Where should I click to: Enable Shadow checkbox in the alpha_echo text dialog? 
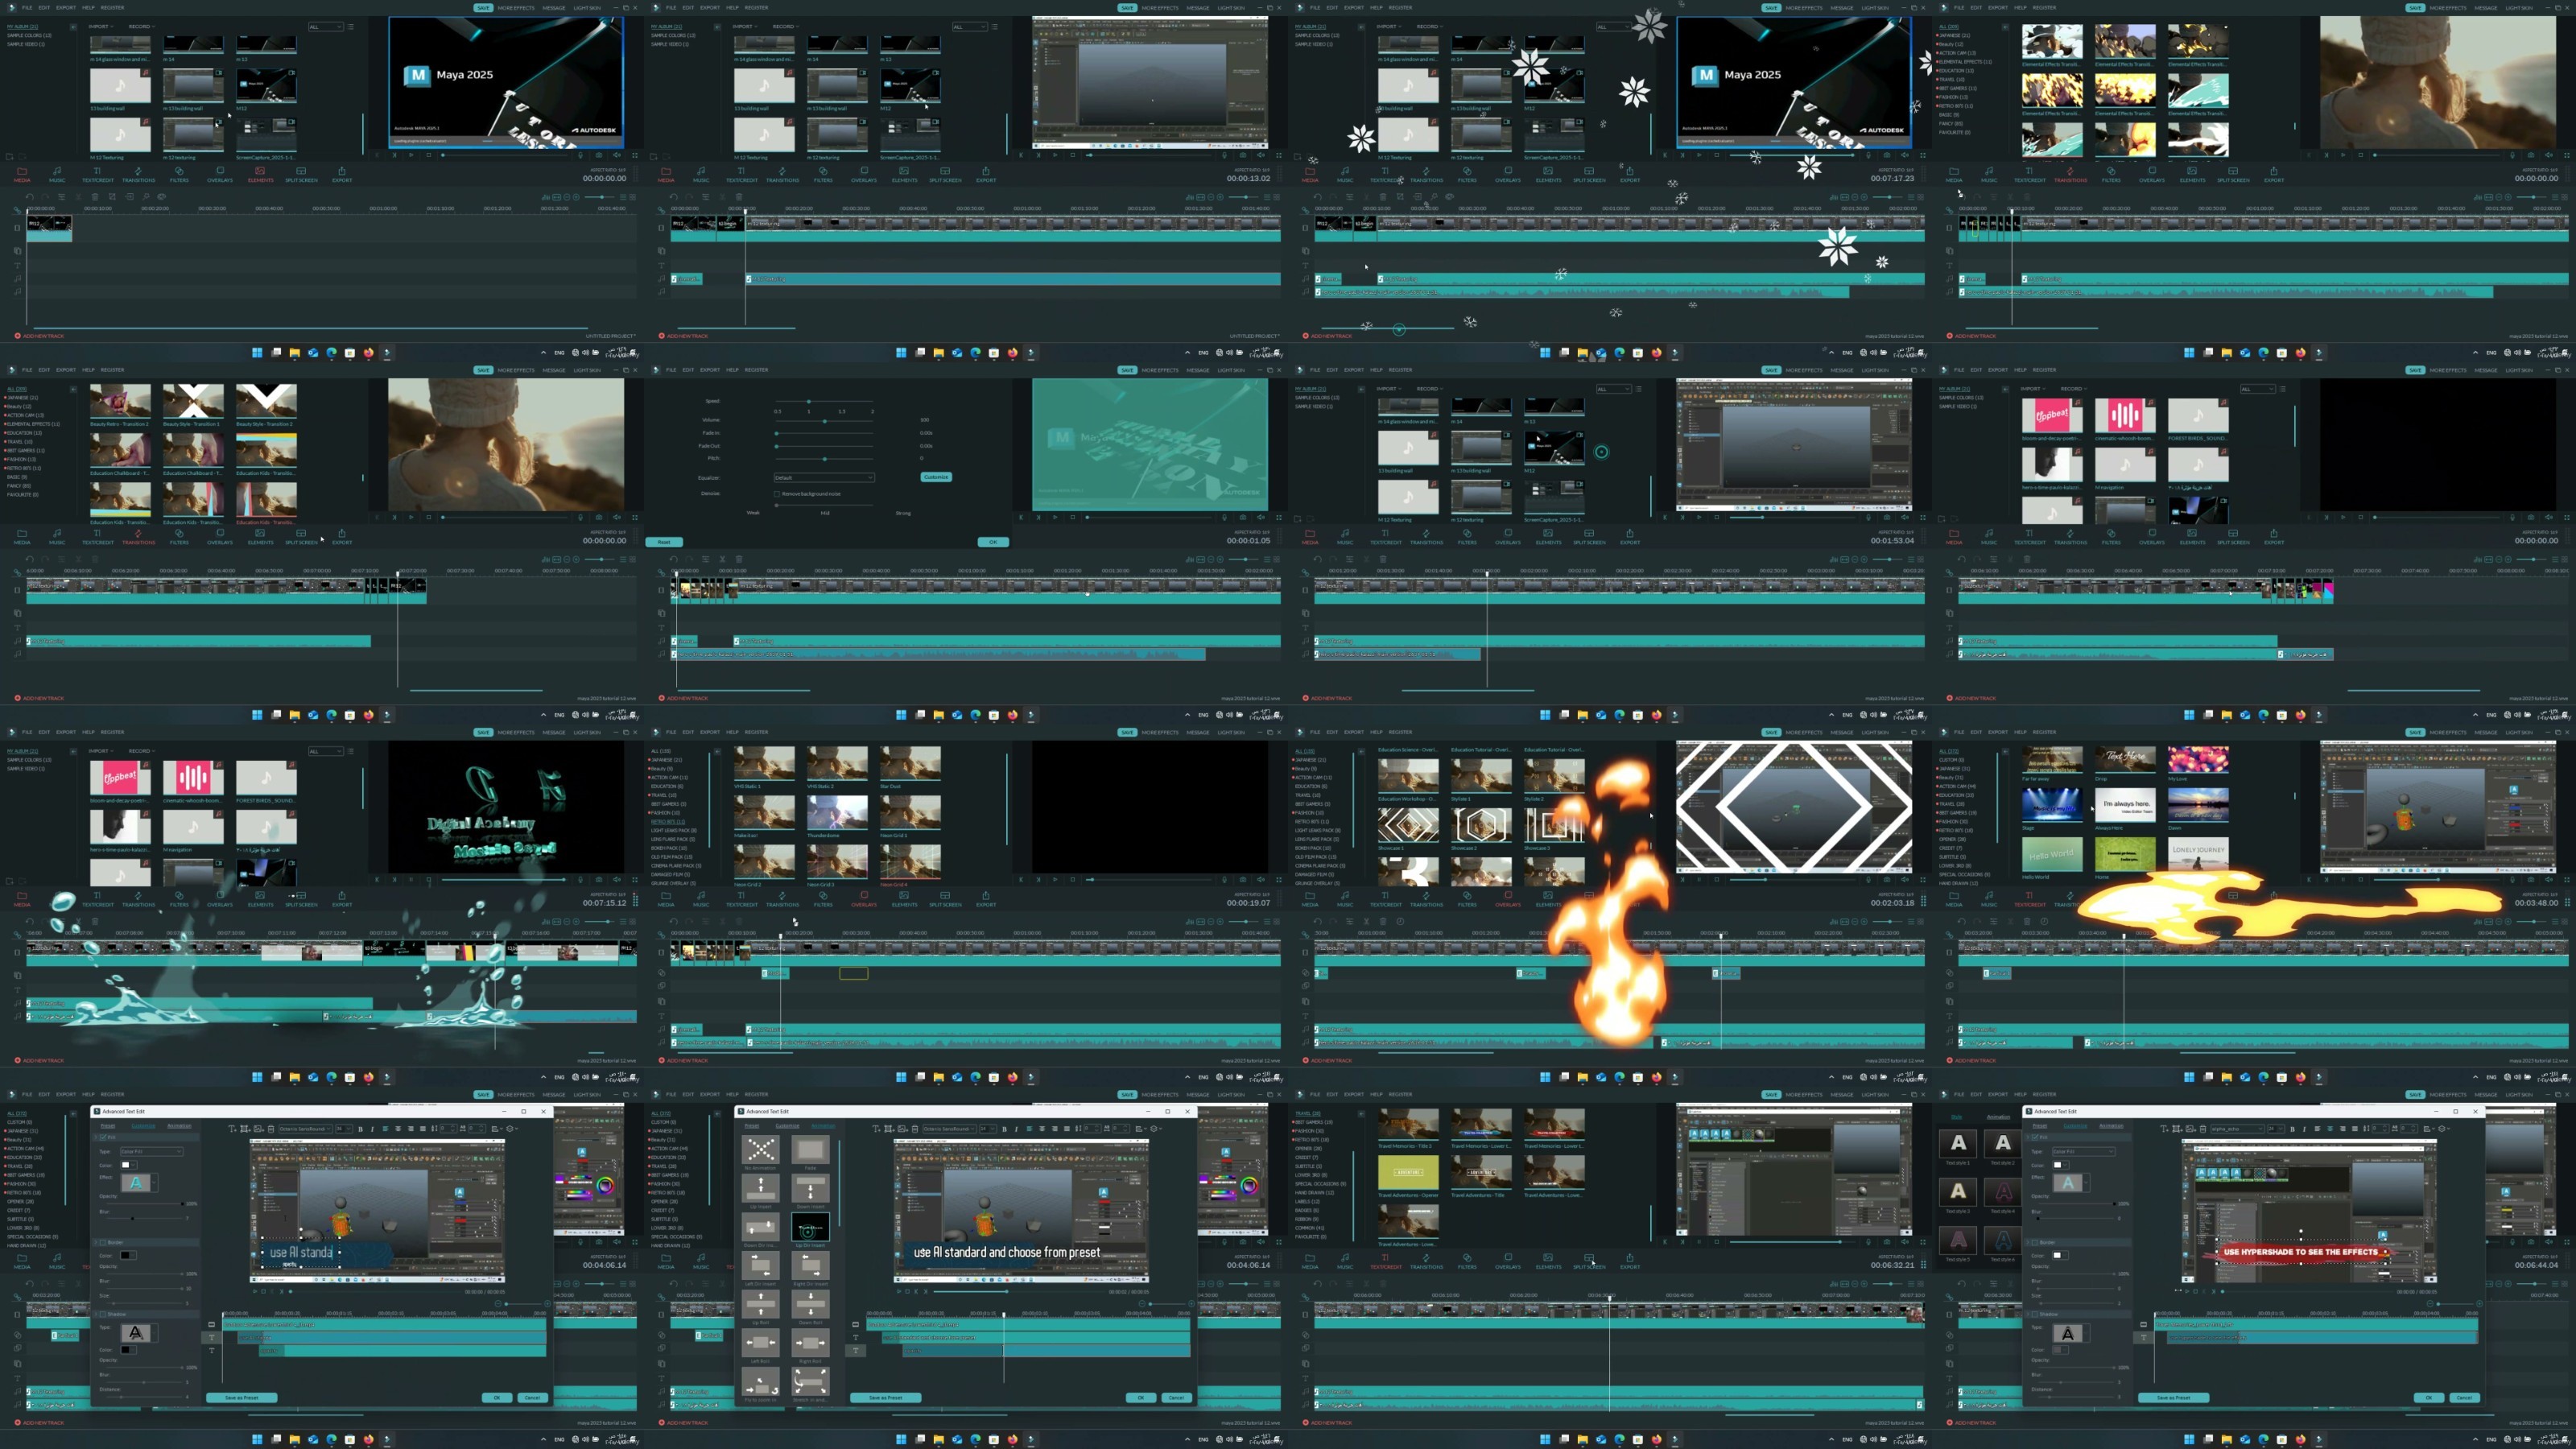[x=2035, y=1314]
